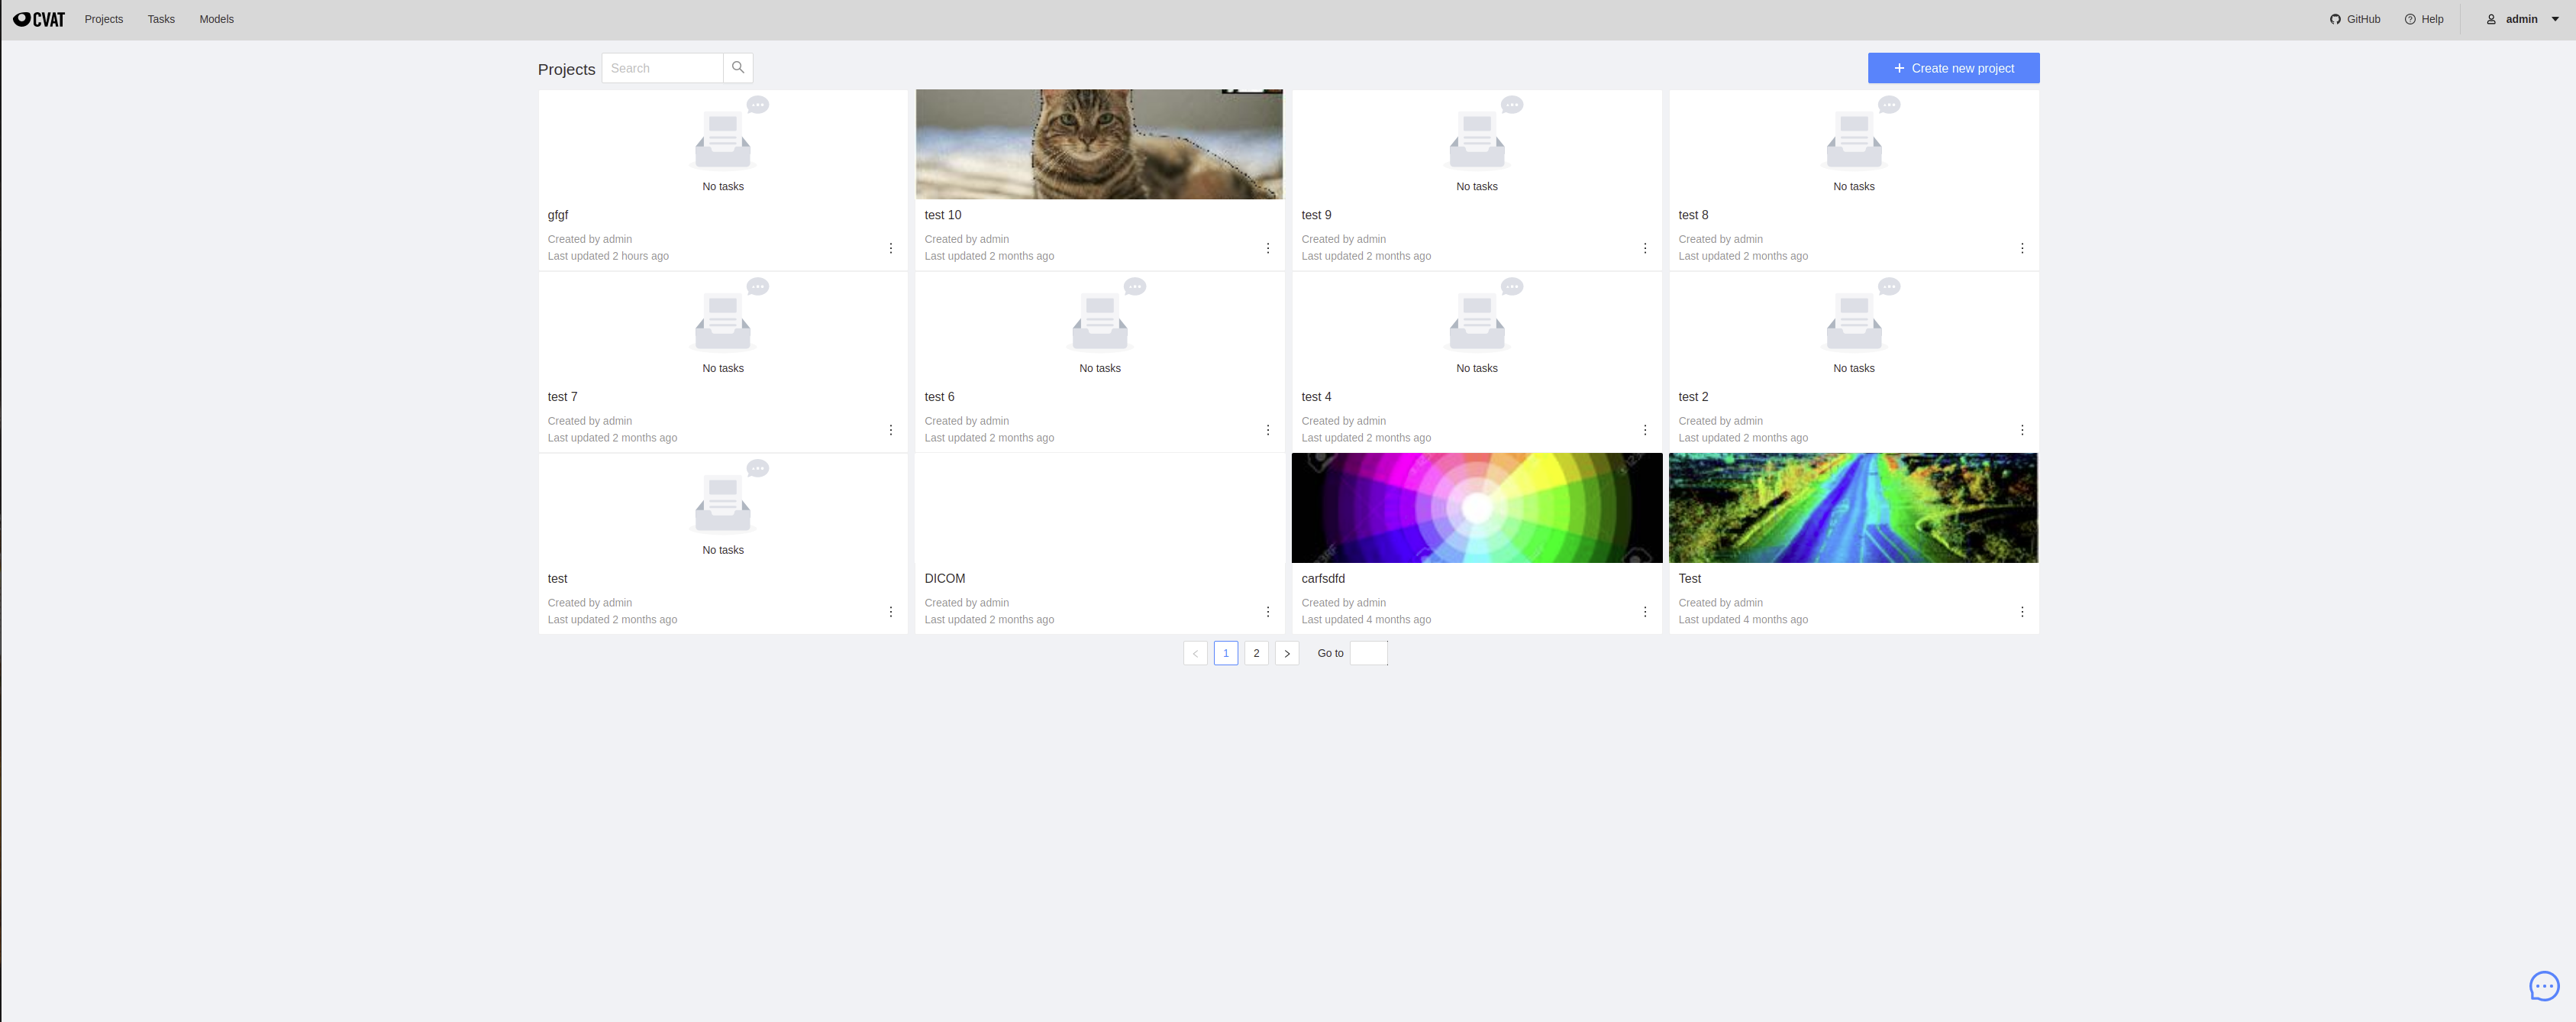The width and height of the screenshot is (2576, 1022).
Task: Open actions menu for project gfgf
Action: pos(890,248)
